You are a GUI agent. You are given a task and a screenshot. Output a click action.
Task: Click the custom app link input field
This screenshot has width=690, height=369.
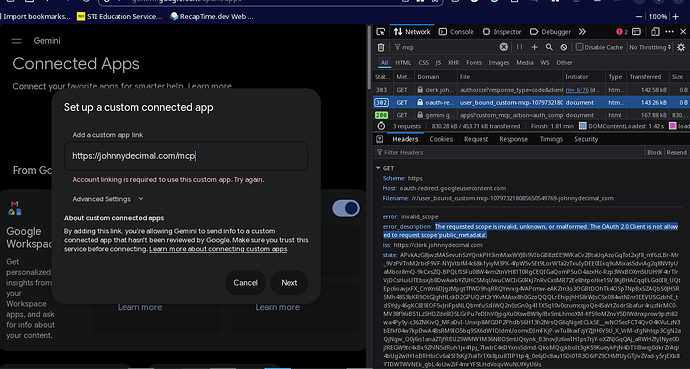(186, 156)
